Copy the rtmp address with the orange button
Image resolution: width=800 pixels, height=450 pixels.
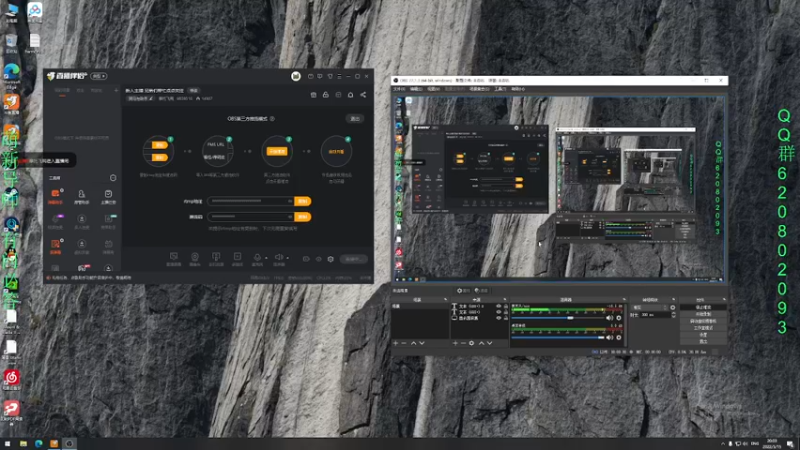pyautogui.click(x=303, y=201)
